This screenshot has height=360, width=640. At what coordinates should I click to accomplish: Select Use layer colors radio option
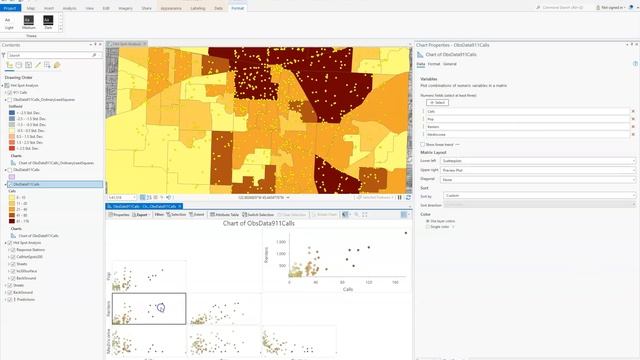(428, 221)
